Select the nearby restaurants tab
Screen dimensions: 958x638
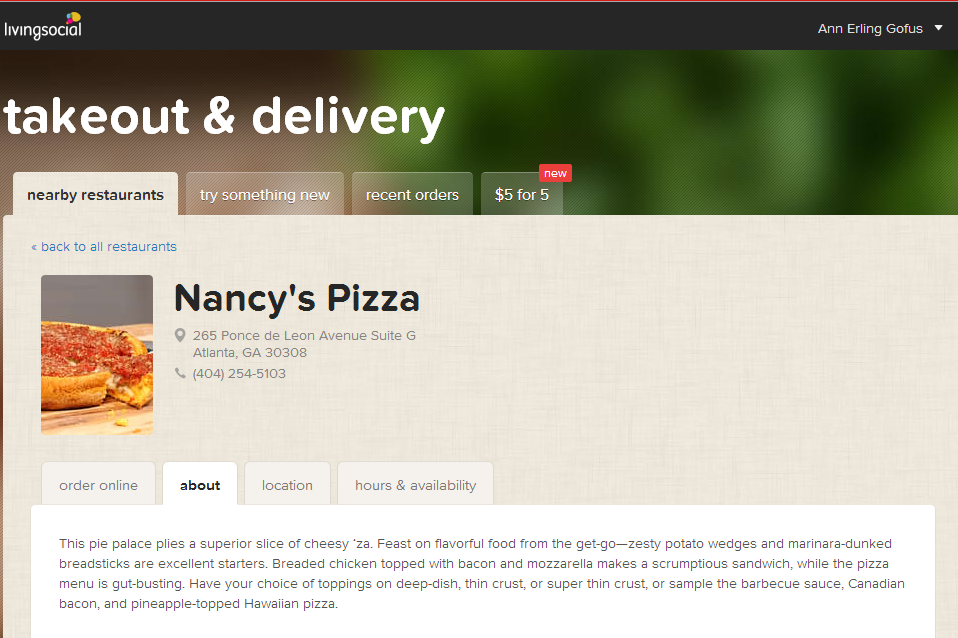point(95,194)
